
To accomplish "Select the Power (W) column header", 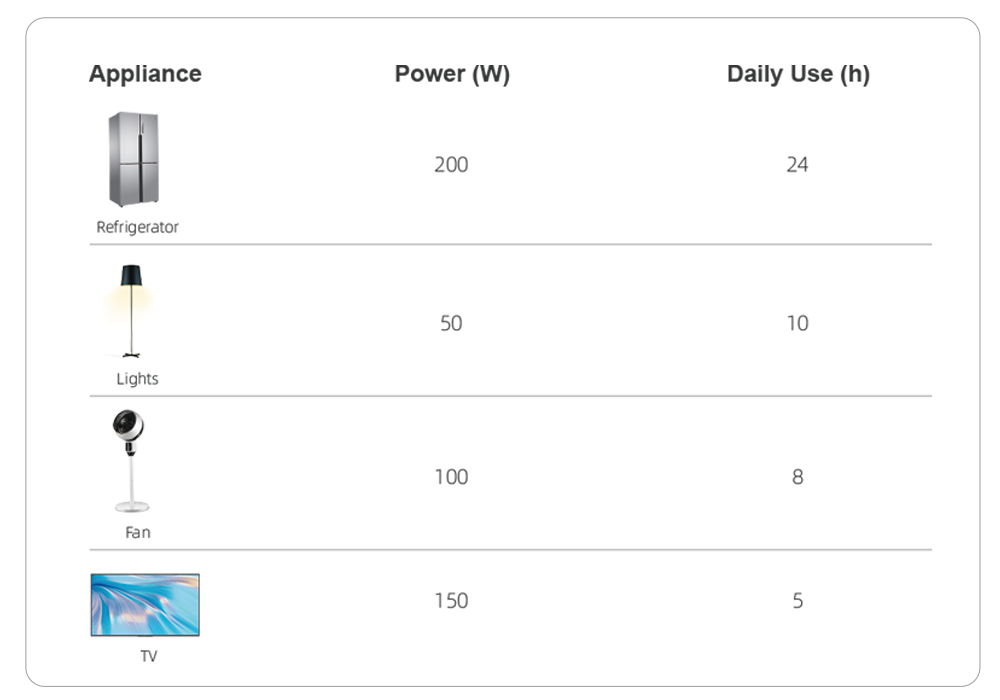I will pos(452,74).
